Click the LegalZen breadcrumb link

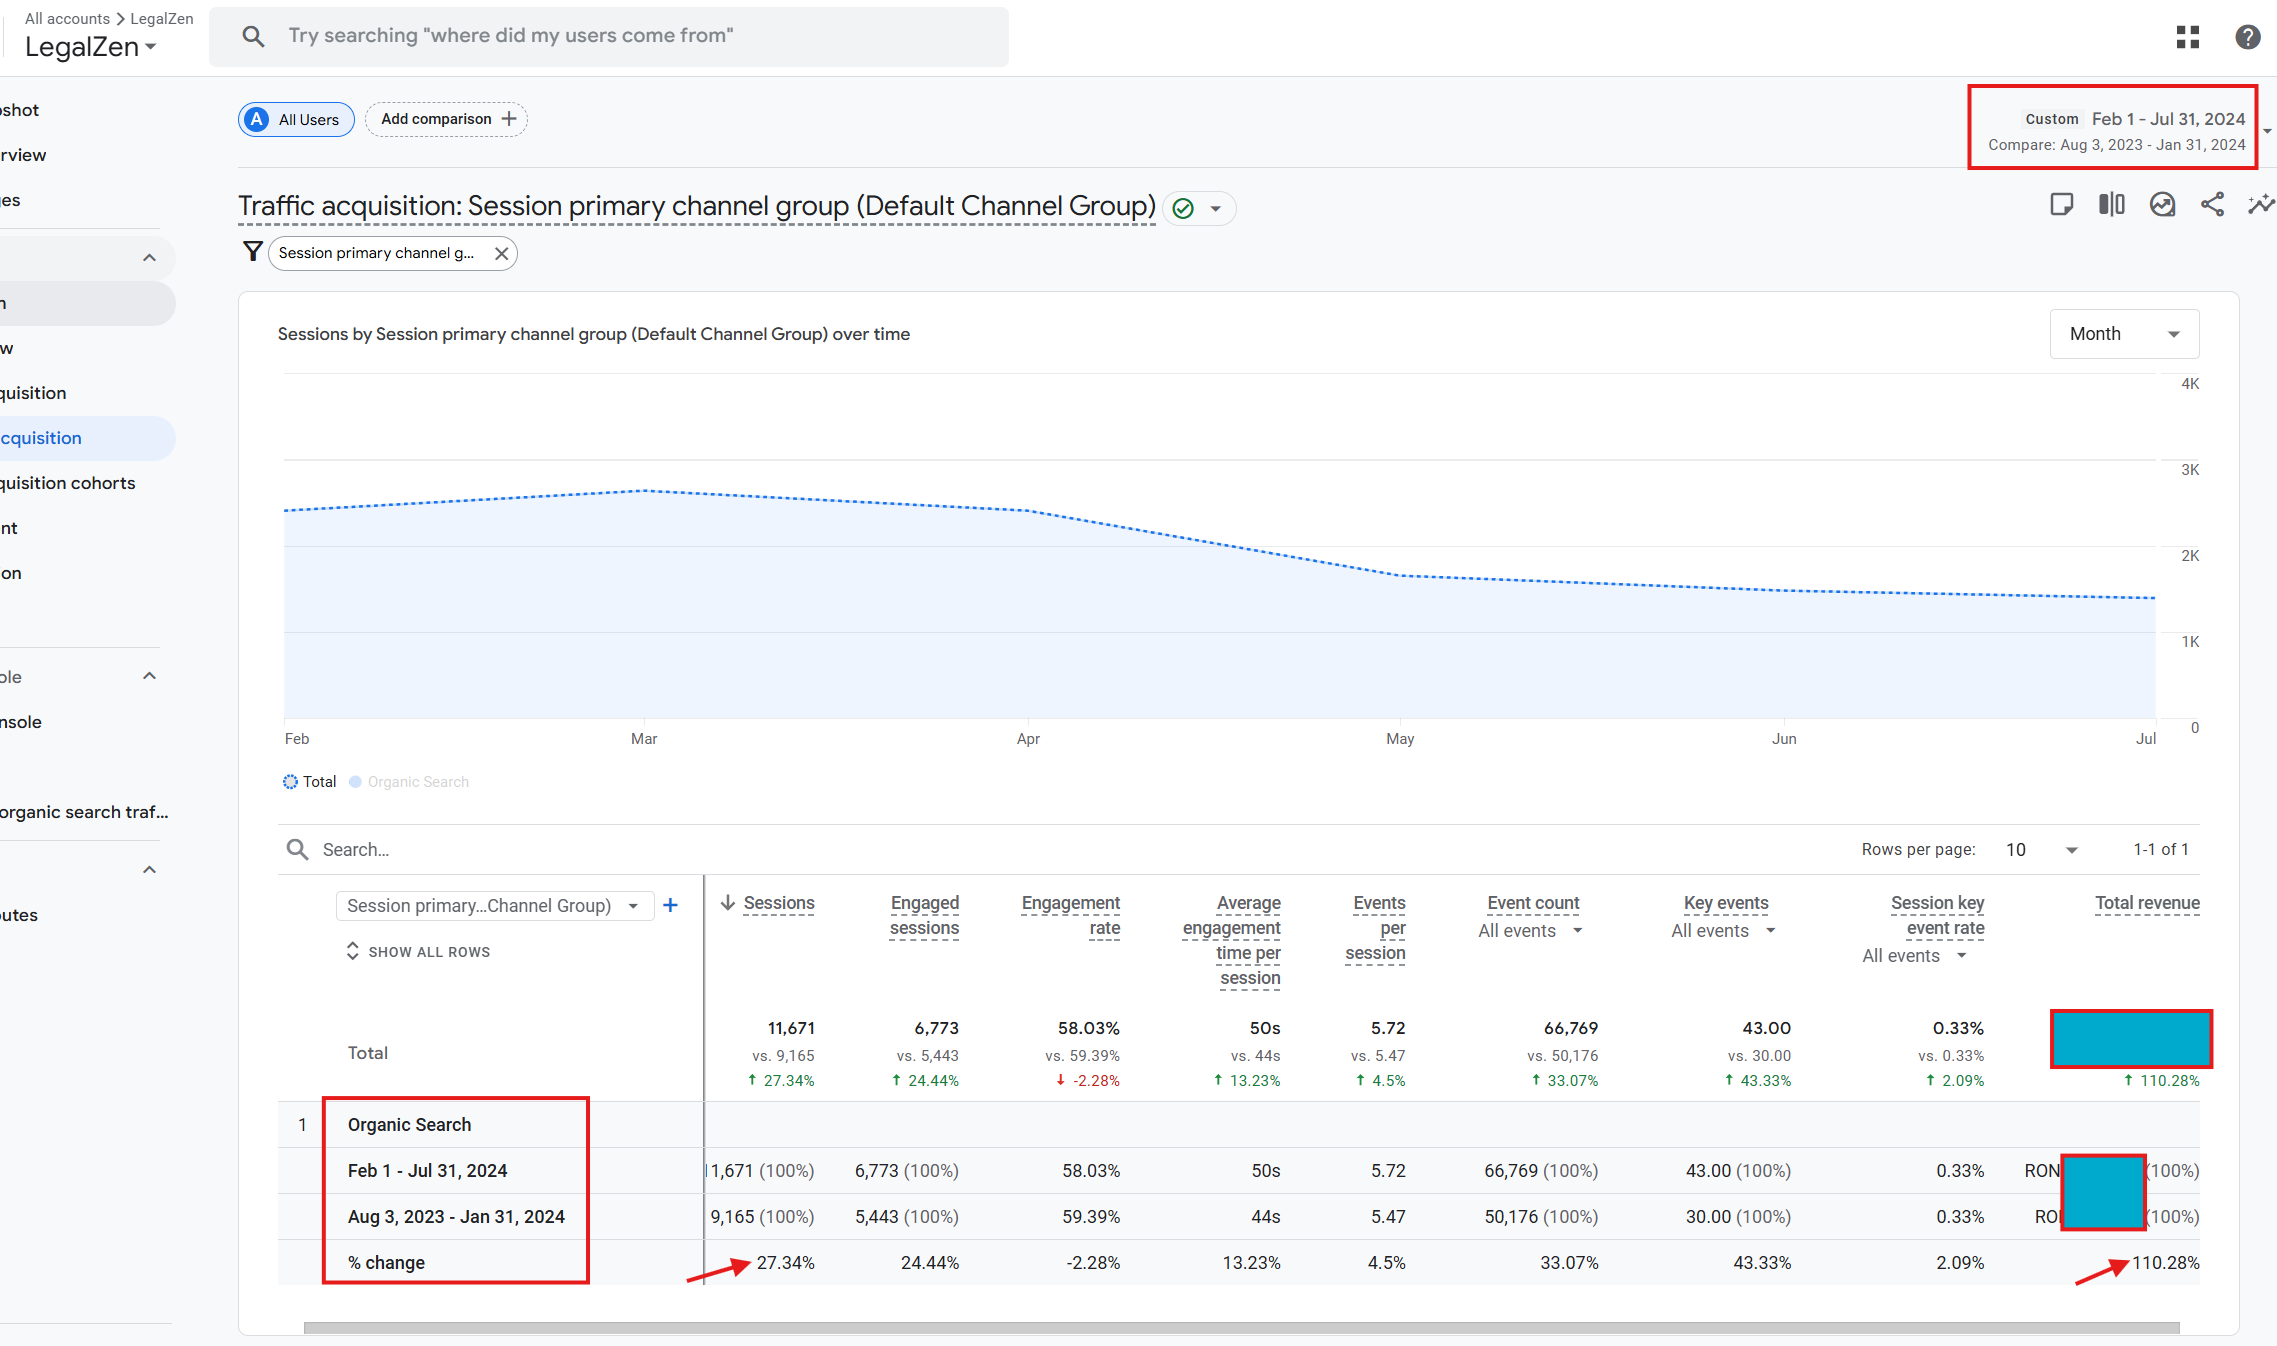162,18
